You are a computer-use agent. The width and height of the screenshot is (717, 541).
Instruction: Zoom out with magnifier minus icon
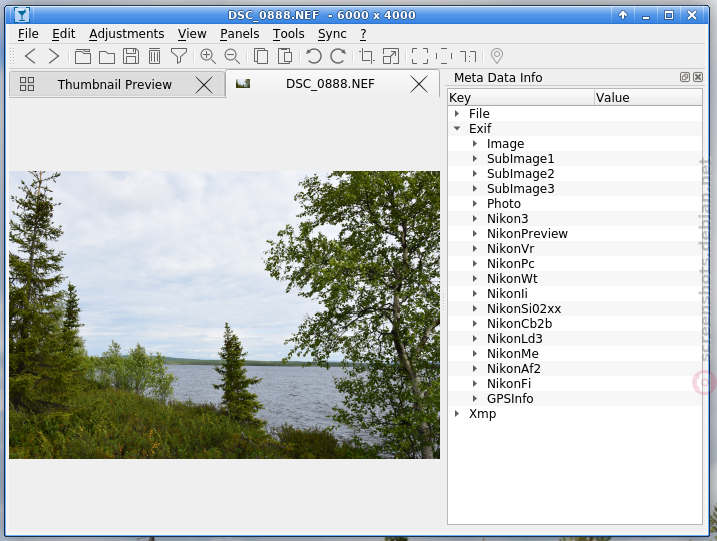tap(232, 56)
